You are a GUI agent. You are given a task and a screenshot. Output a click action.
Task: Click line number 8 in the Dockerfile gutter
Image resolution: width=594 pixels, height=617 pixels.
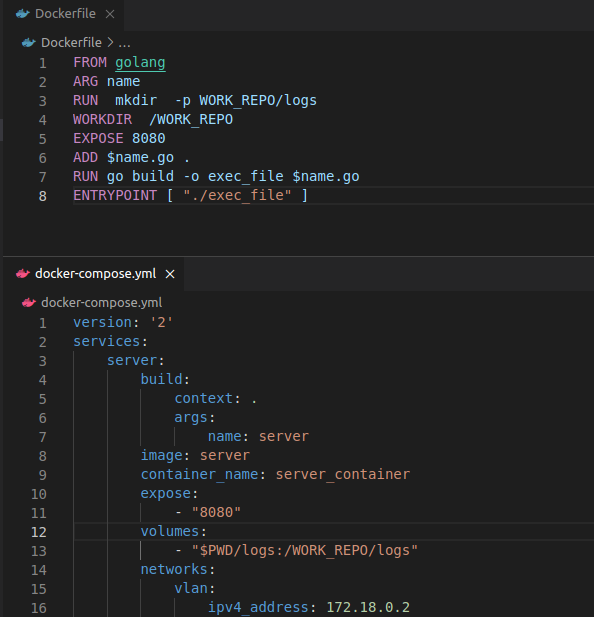(42, 196)
